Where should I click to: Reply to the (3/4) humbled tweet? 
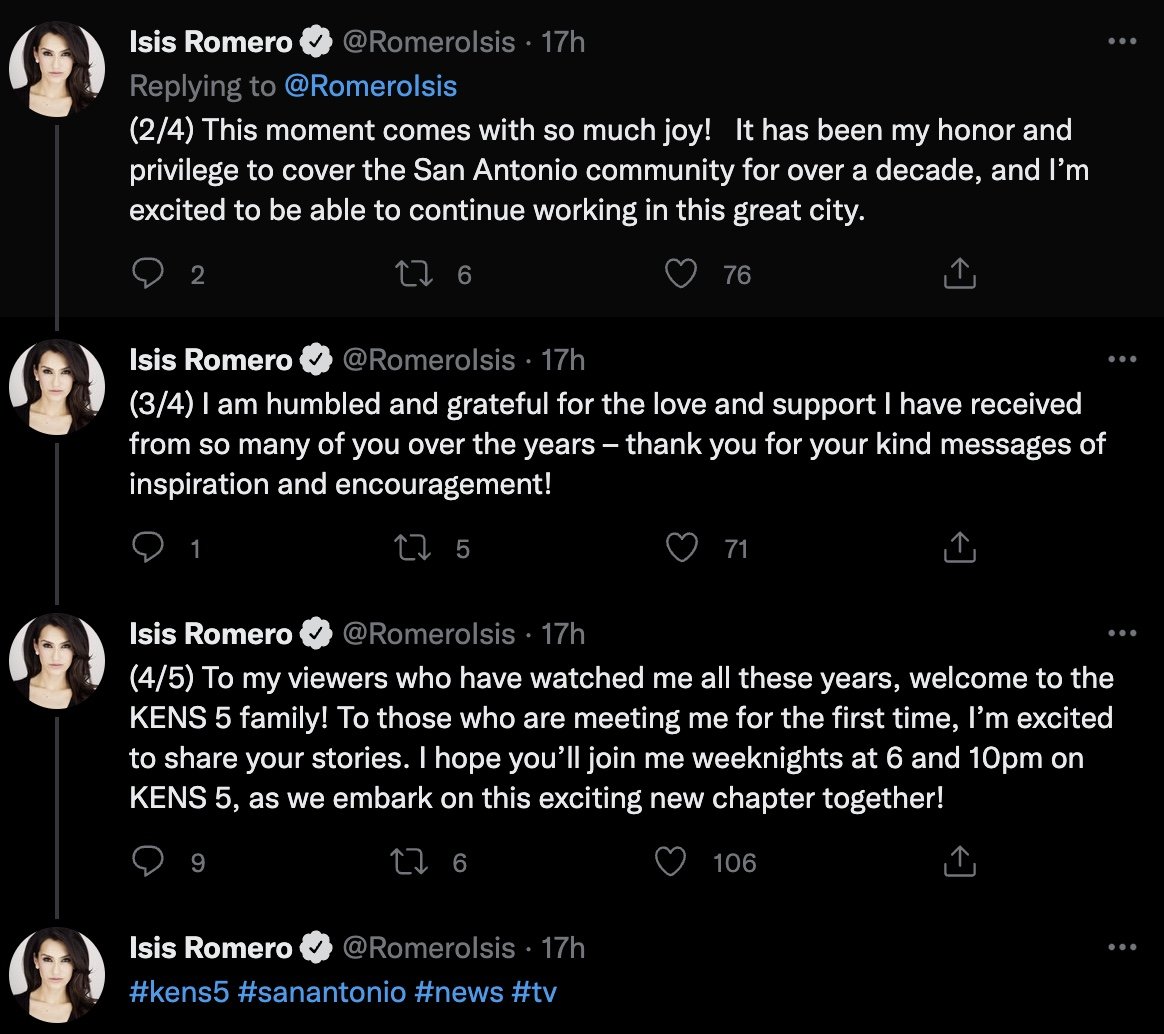point(148,548)
